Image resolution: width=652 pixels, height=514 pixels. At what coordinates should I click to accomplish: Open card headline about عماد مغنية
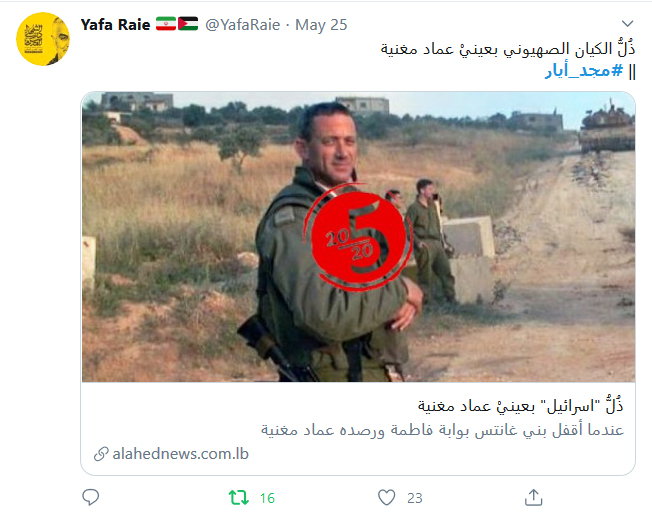[x=521, y=405]
